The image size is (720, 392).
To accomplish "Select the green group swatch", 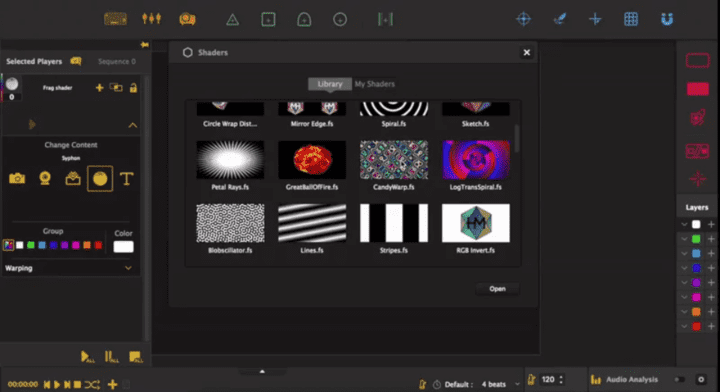I will [31, 245].
